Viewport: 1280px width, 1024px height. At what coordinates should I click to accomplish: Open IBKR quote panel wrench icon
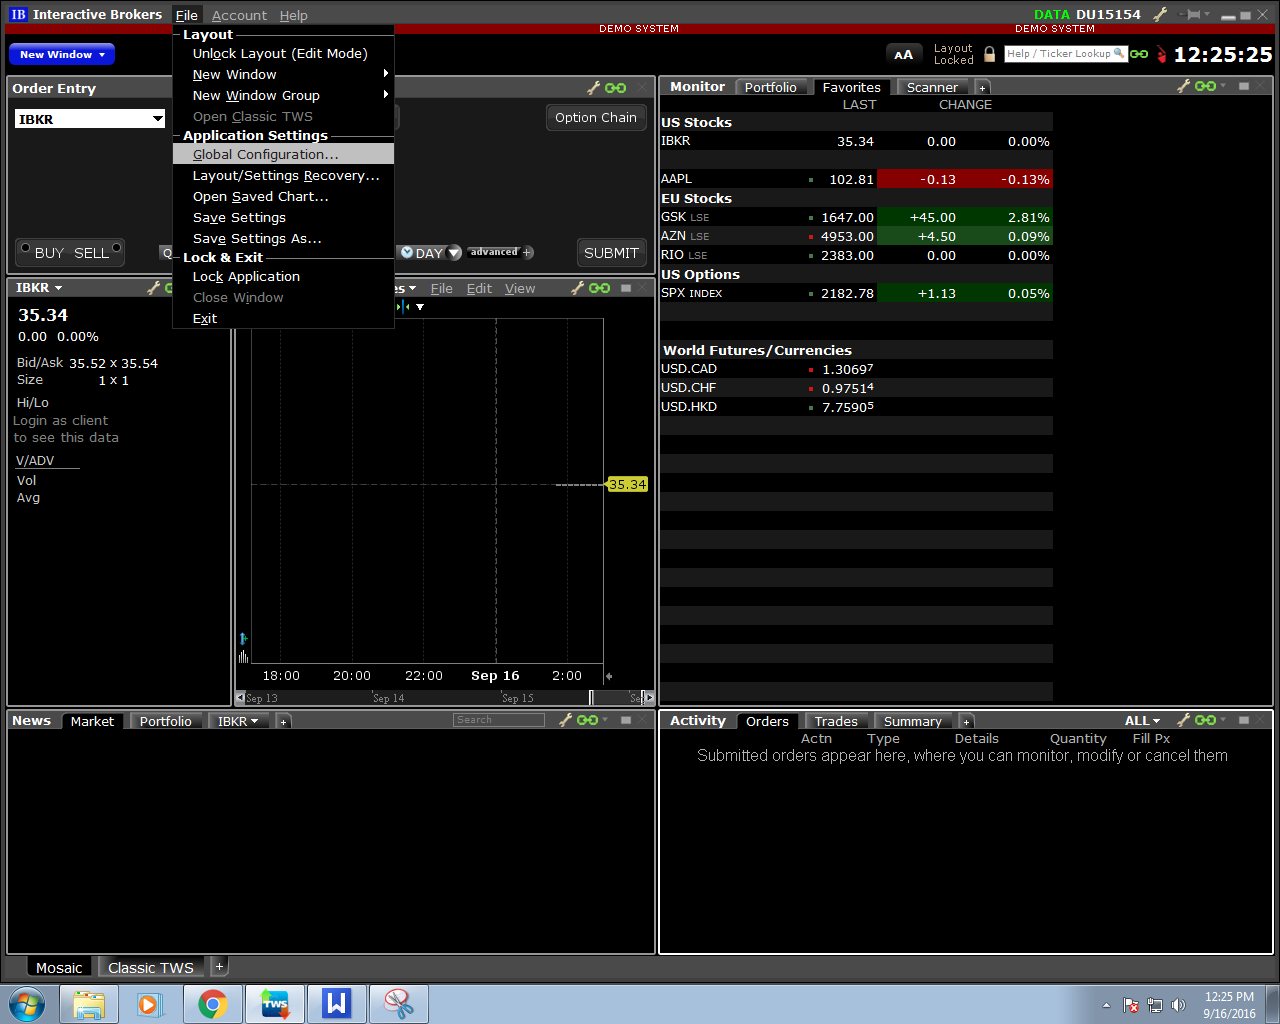coord(154,288)
